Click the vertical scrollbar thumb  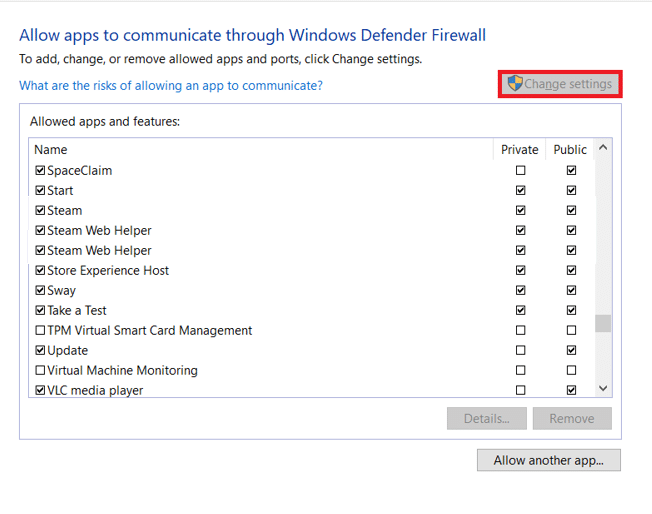point(603,323)
